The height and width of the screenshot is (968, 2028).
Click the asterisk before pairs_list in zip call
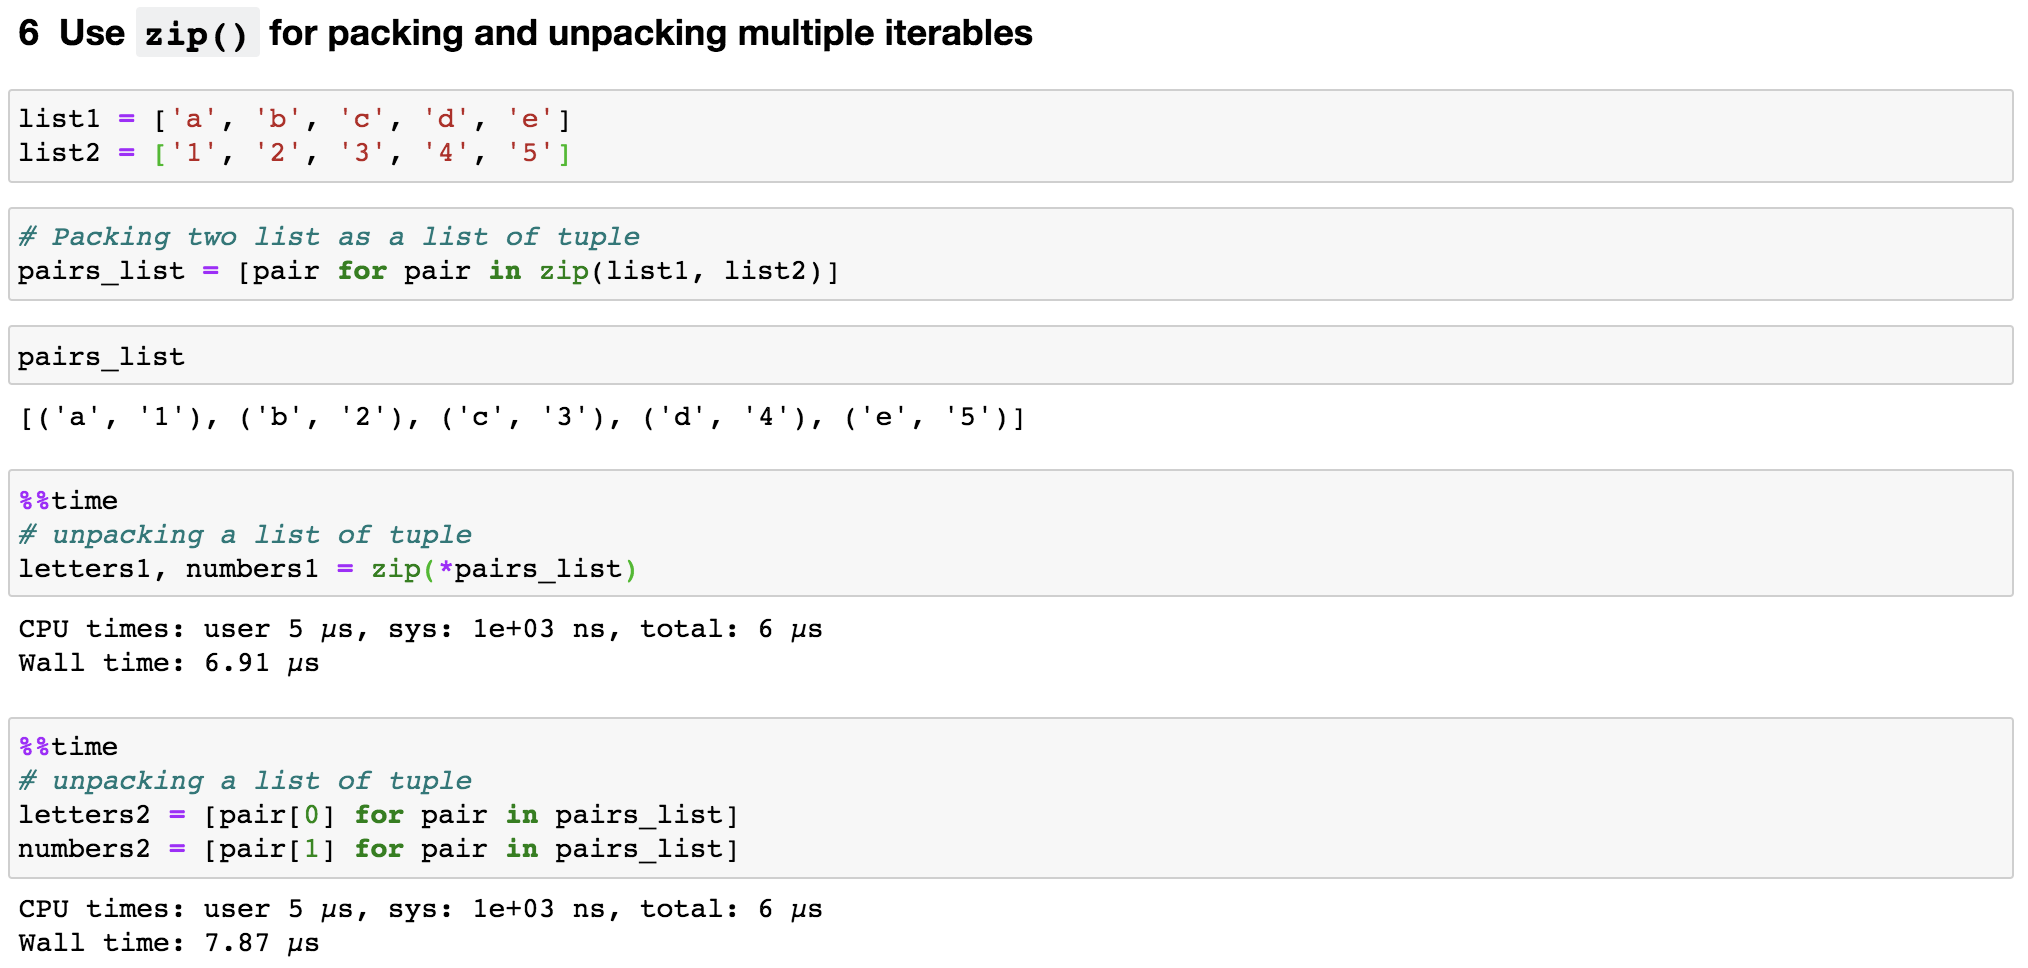(x=446, y=569)
